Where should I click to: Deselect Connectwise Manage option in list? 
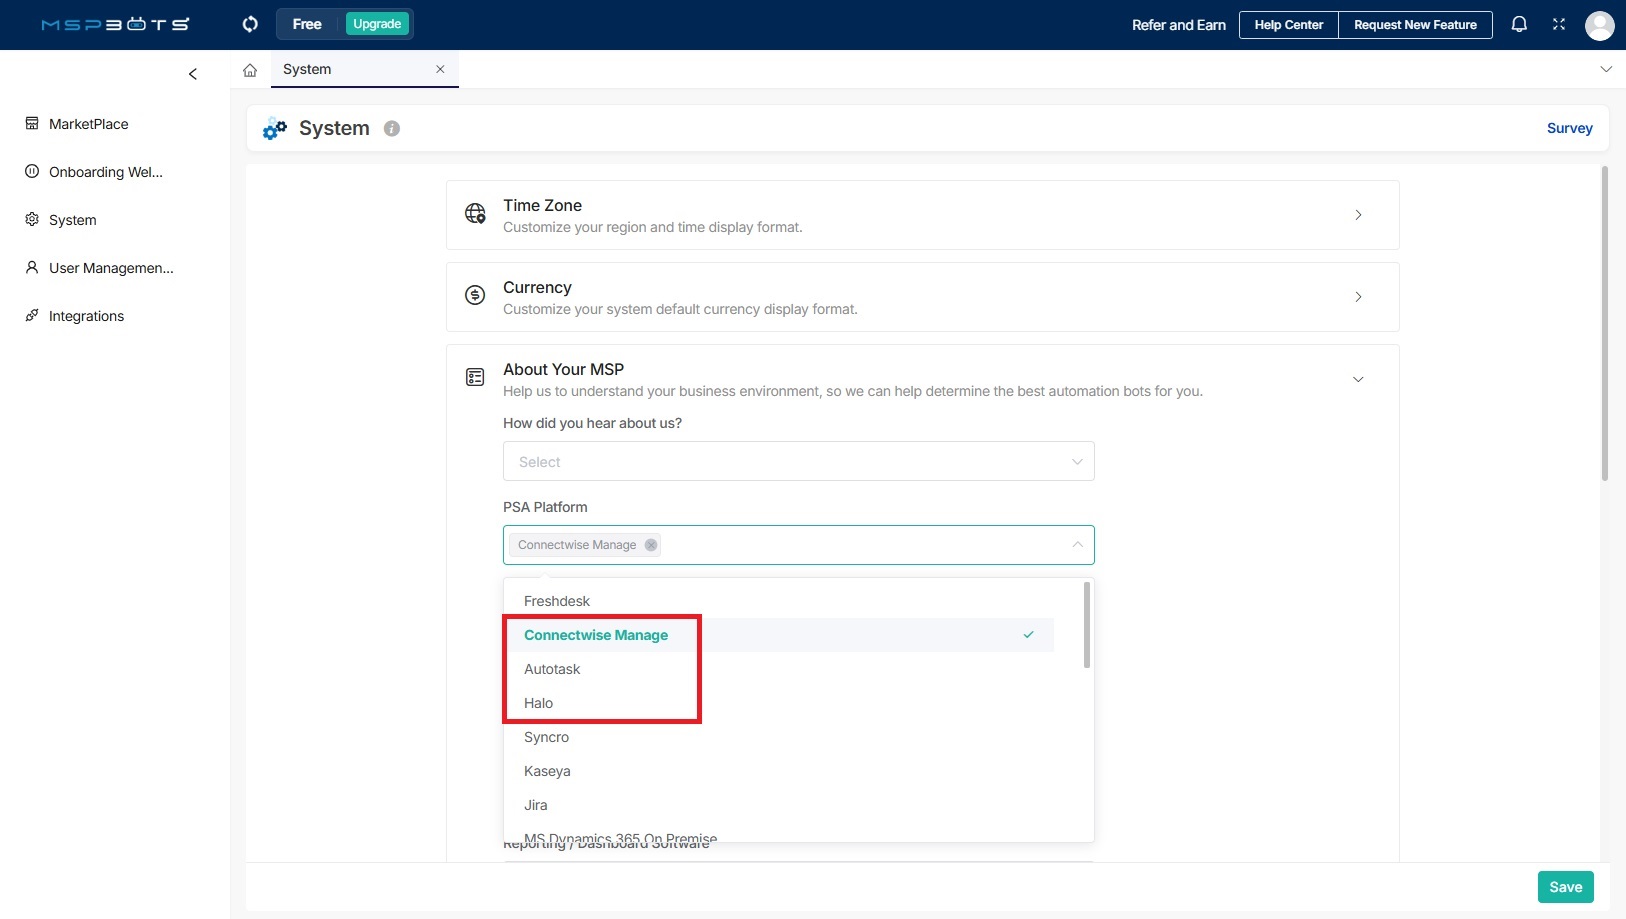pyautogui.click(x=596, y=635)
